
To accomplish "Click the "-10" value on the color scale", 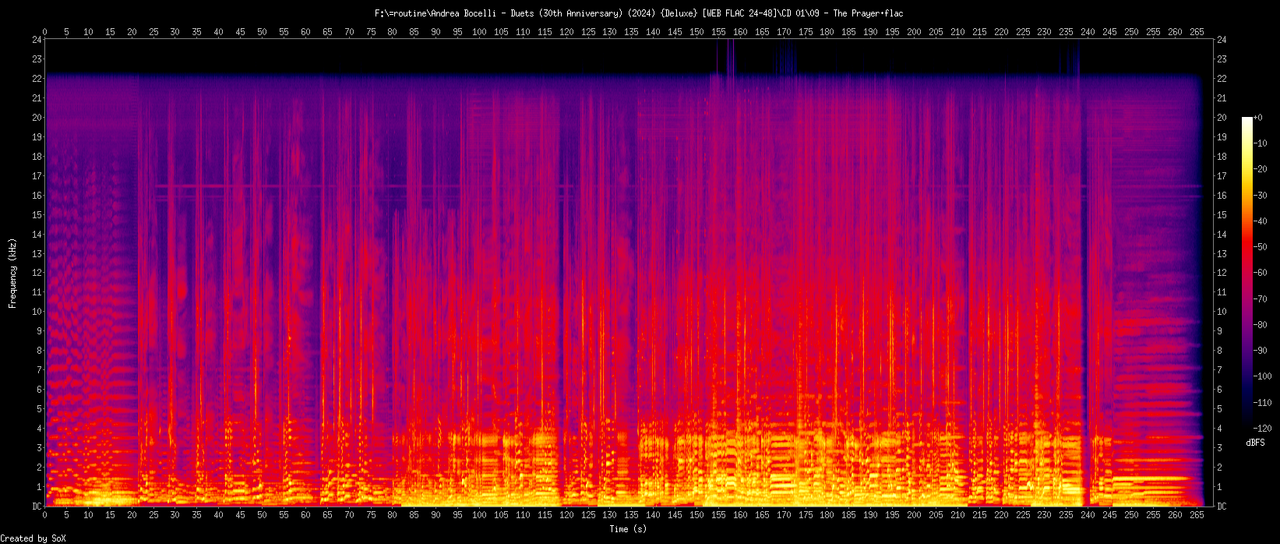I will pos(1262,144).
